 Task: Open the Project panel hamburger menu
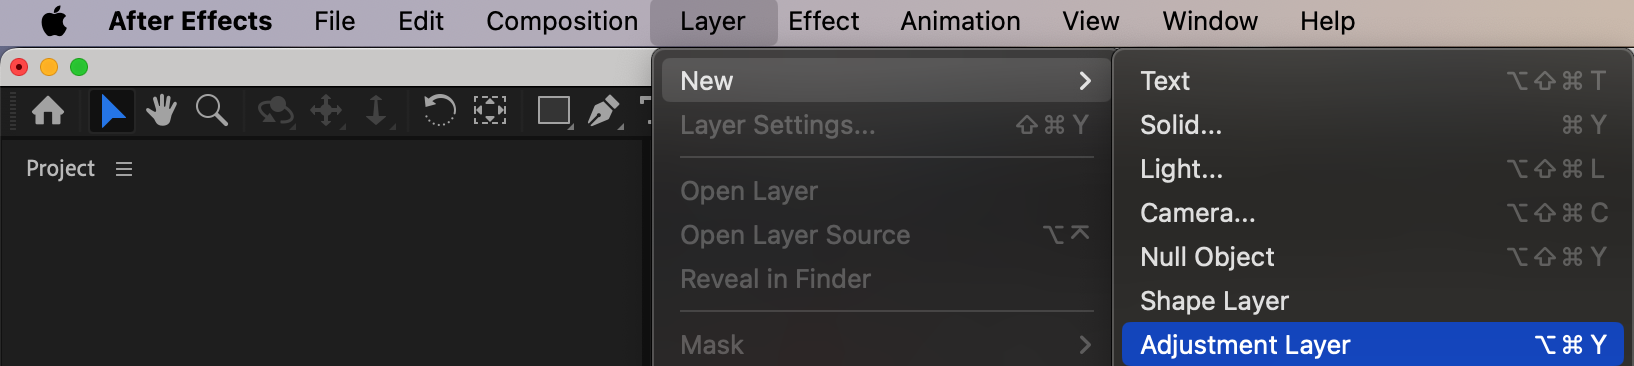coord(124,169)
